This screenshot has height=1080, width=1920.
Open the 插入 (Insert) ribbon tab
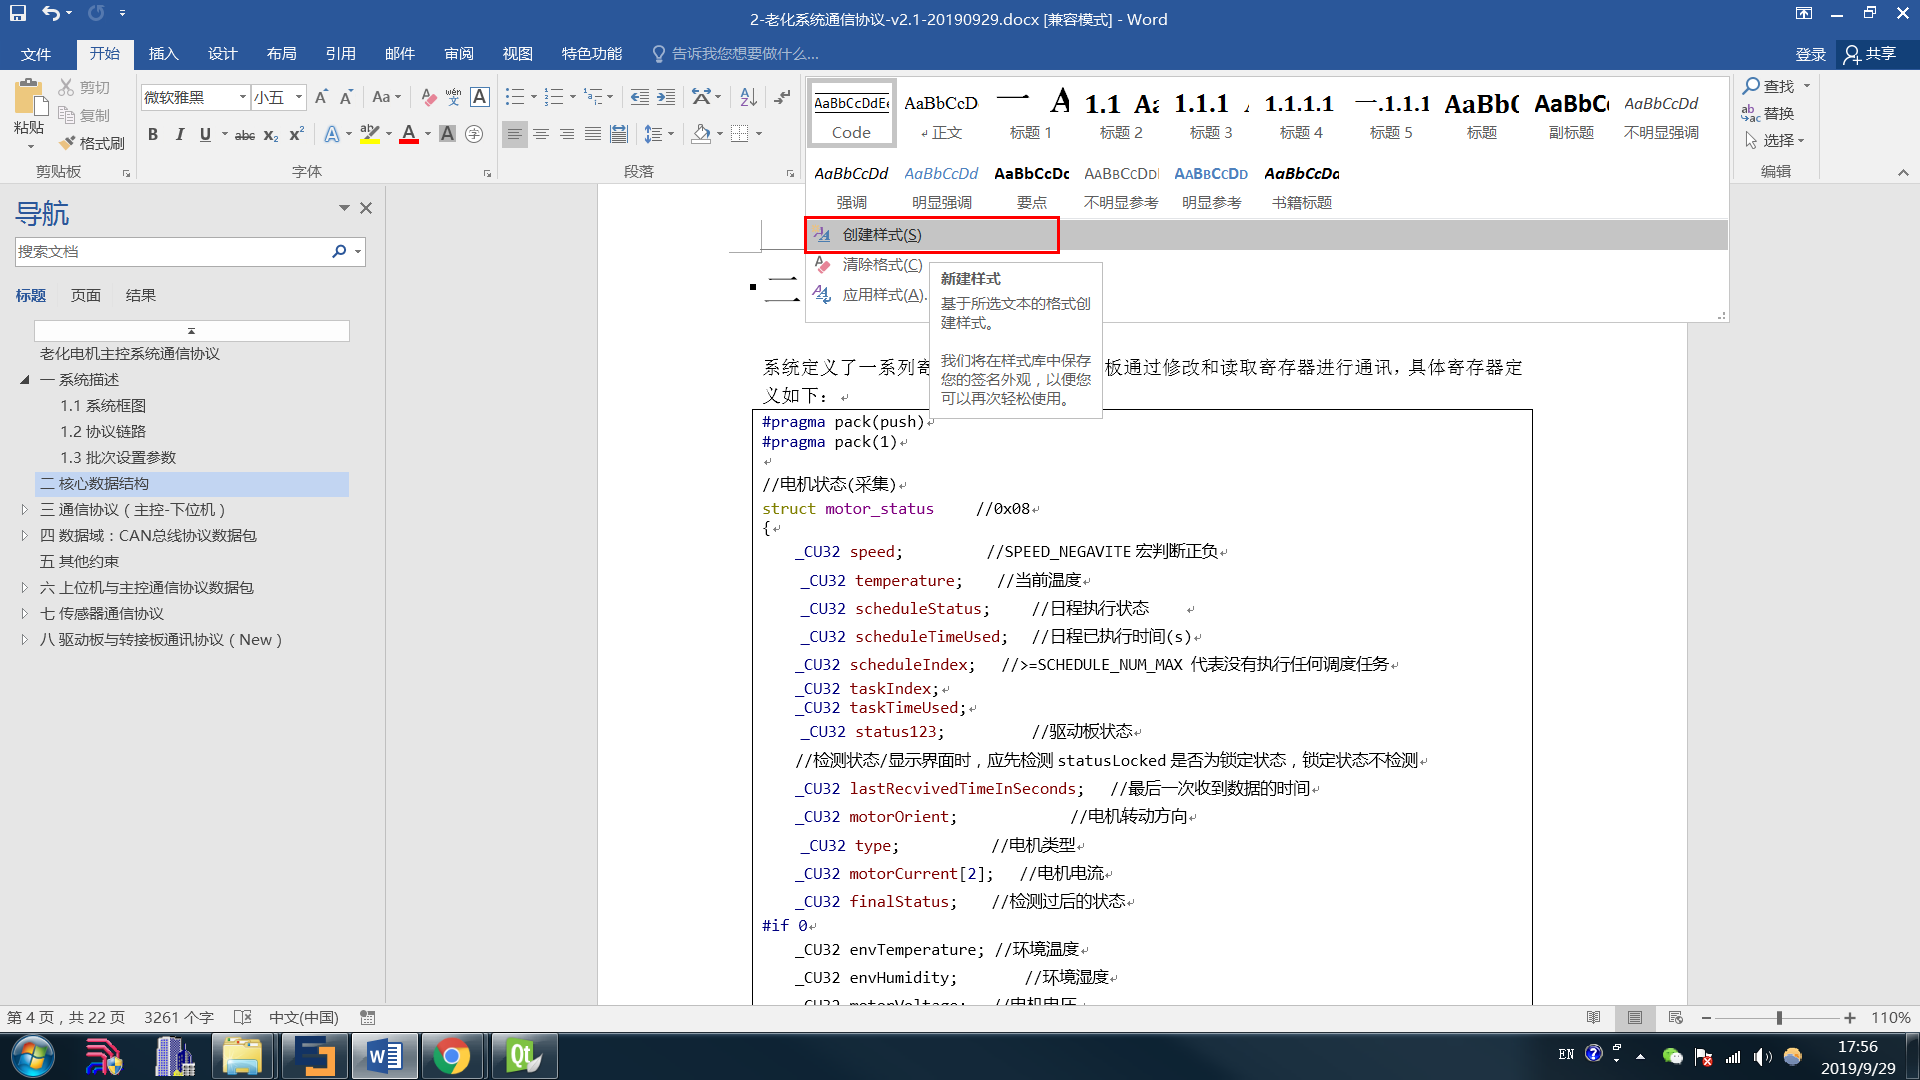pos(163,53)
